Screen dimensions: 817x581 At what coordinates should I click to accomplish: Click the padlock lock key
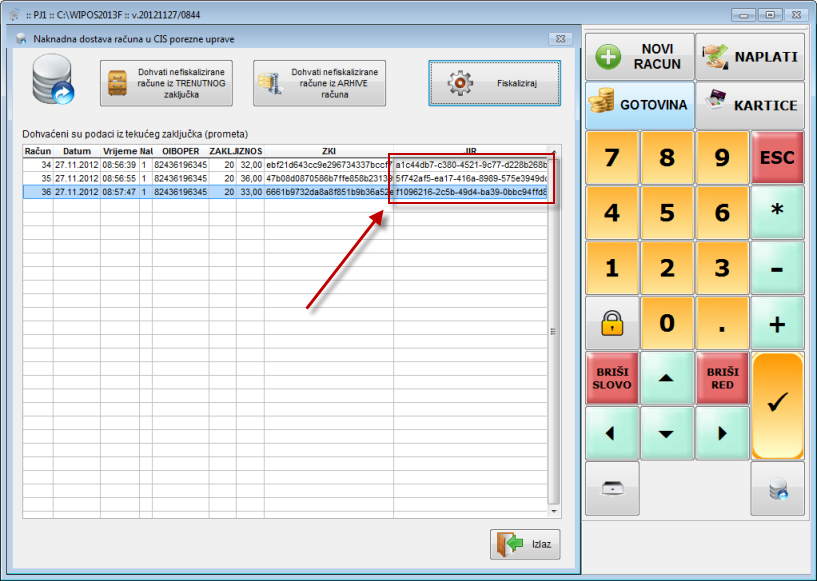coord(611,323)
